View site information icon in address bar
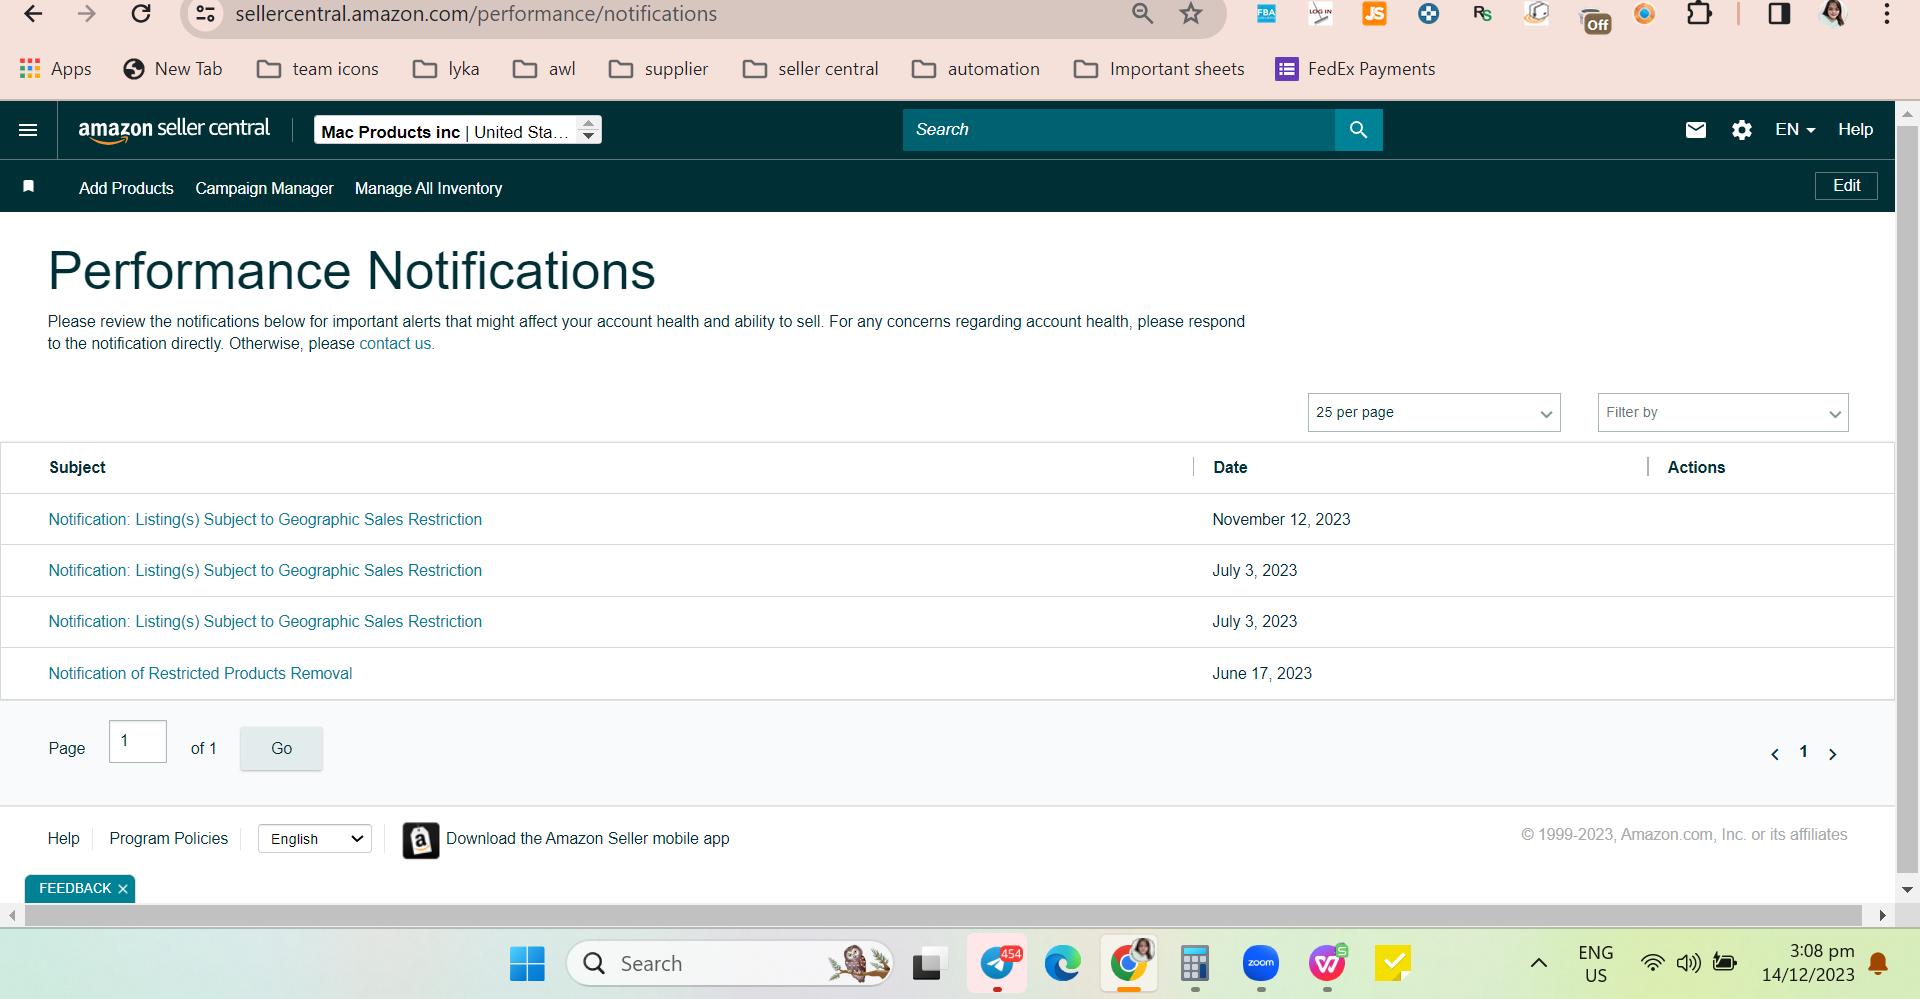 [205, 14]
